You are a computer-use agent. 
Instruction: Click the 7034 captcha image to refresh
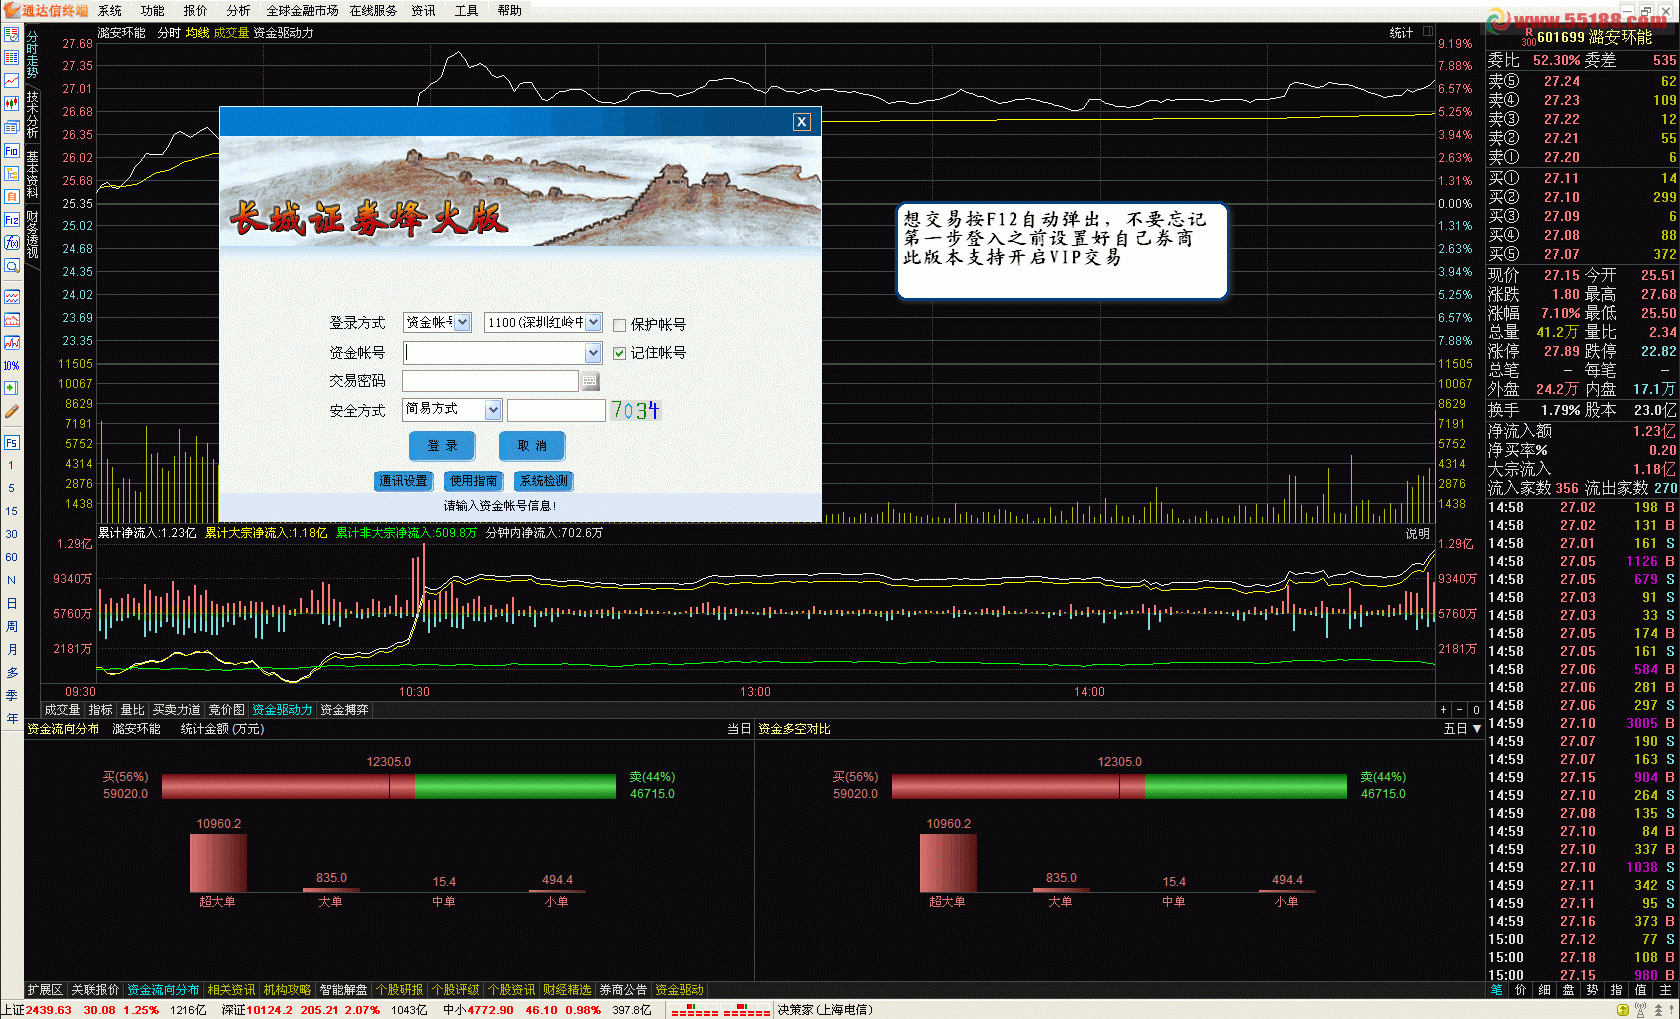635,410
